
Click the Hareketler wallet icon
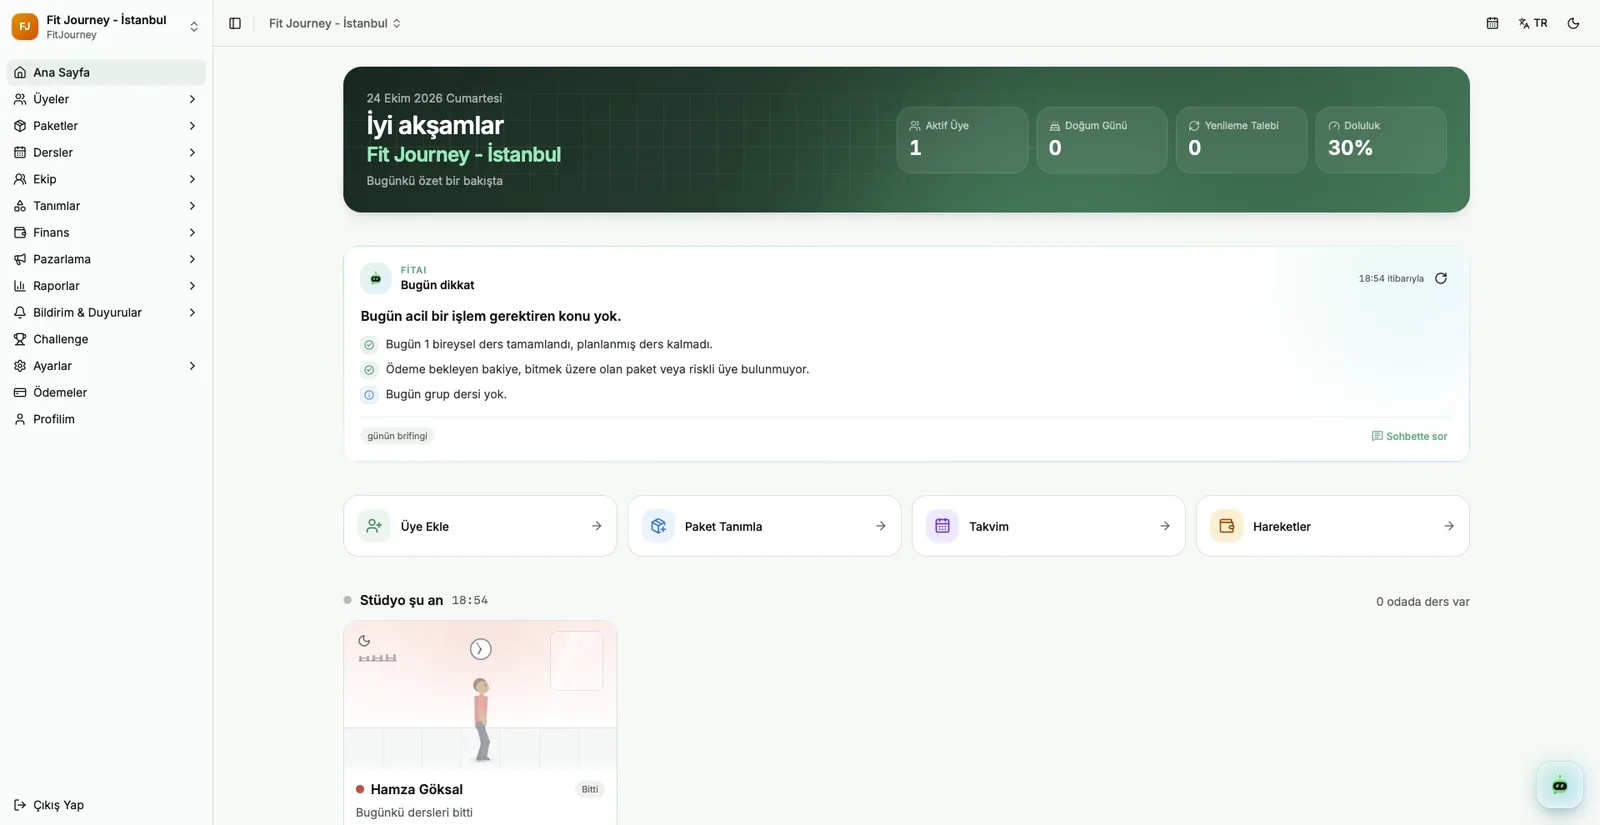(x=1226, y=526)
